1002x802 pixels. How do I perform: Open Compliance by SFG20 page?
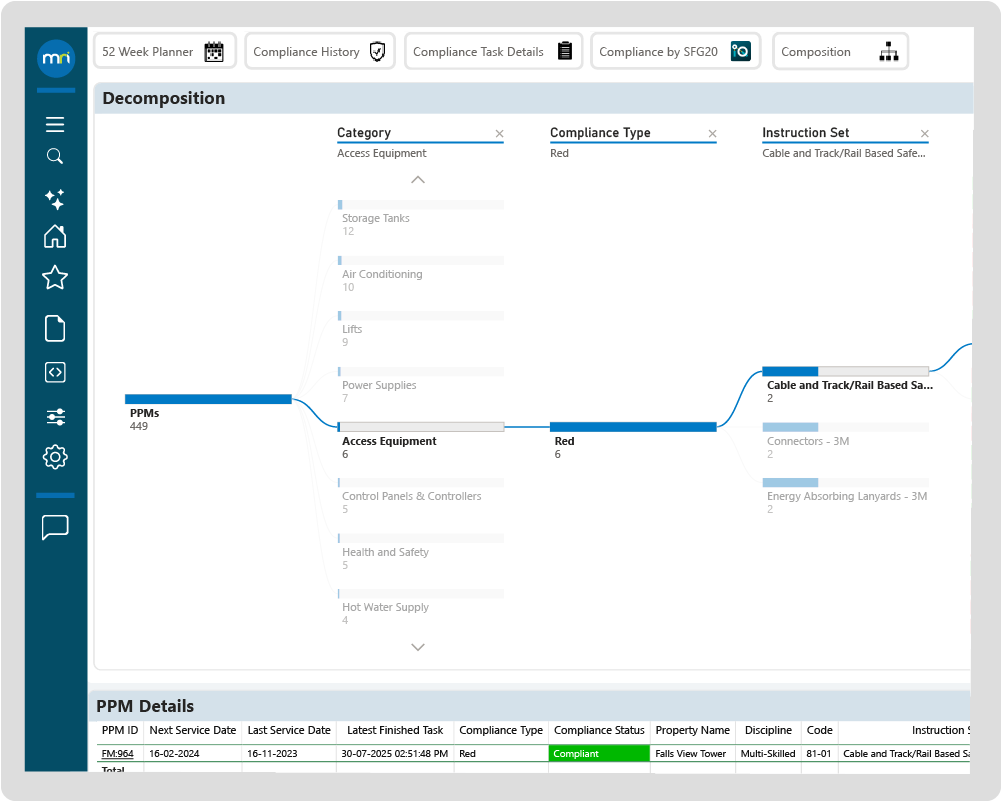click(674, 52)
